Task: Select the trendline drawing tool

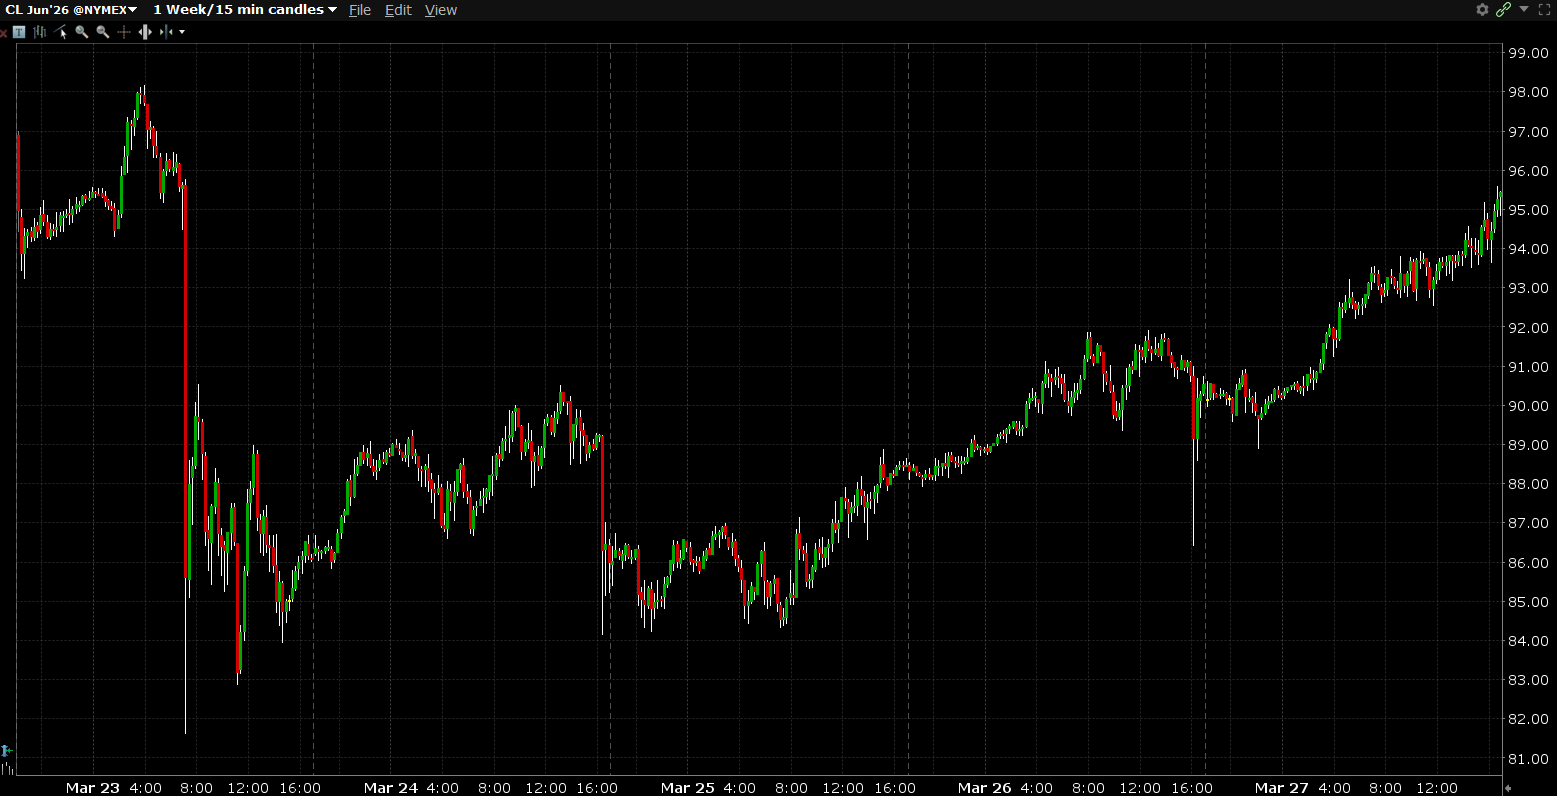Action: pyautogui.click(x=61, y=32)
